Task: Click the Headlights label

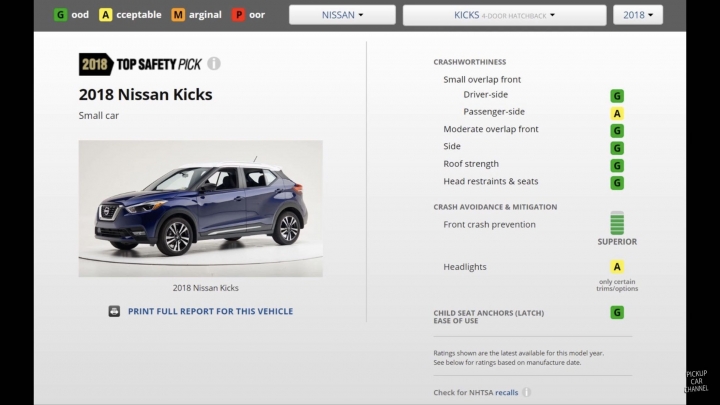Action: (x=465, y=267)
